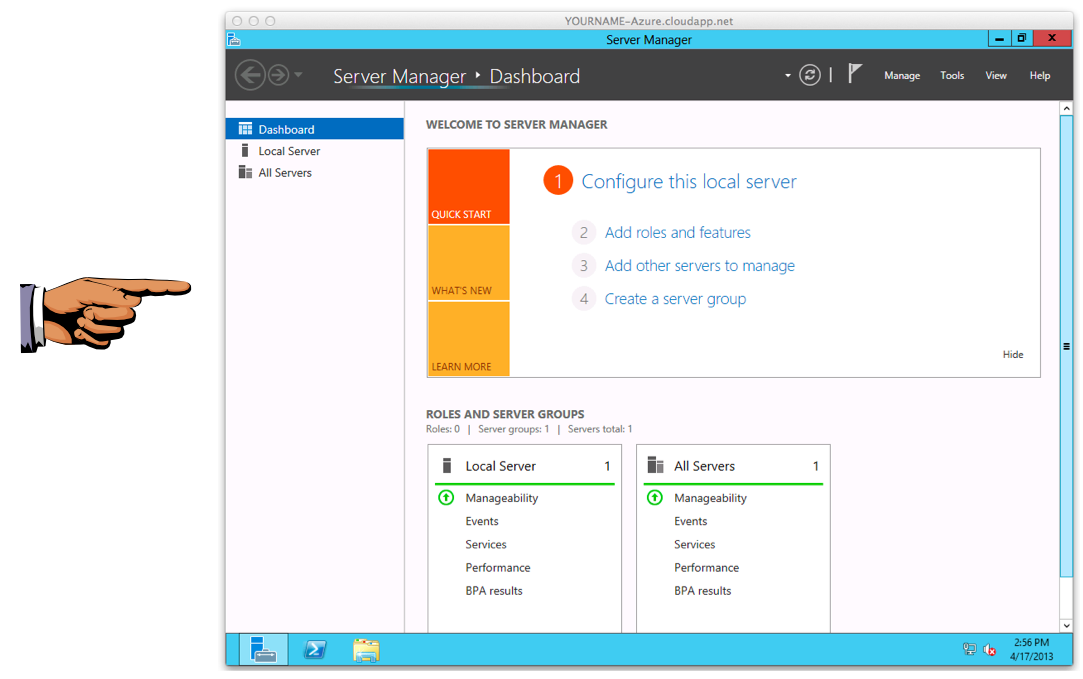Hide the welcome tile
Screen dimensions: 1083x679
pos(1013,354)
